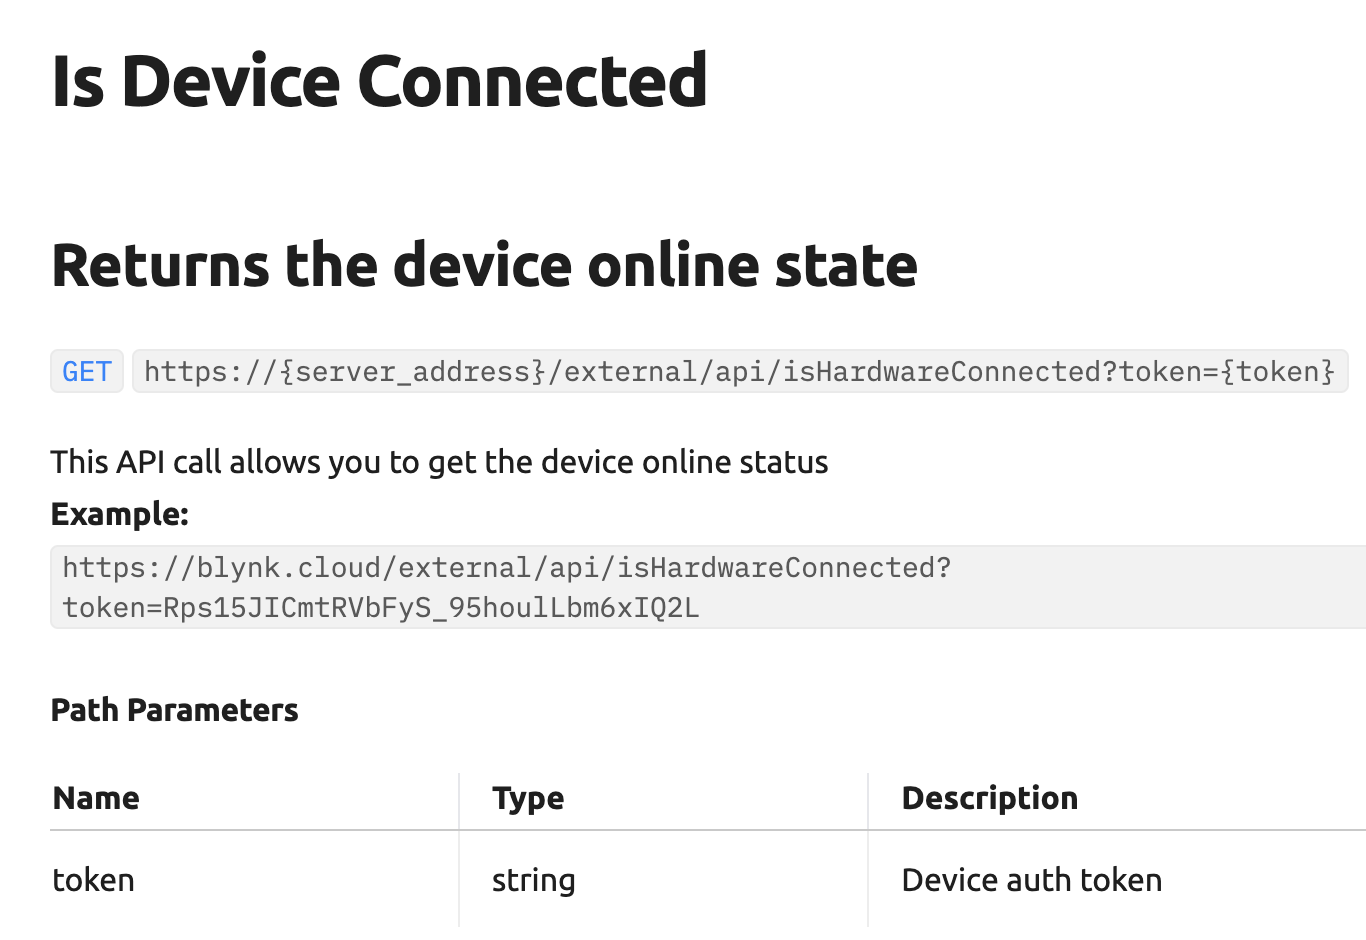Click the "Path Parameters" section heading
The image size is (1366, 940).
(174, 711)
